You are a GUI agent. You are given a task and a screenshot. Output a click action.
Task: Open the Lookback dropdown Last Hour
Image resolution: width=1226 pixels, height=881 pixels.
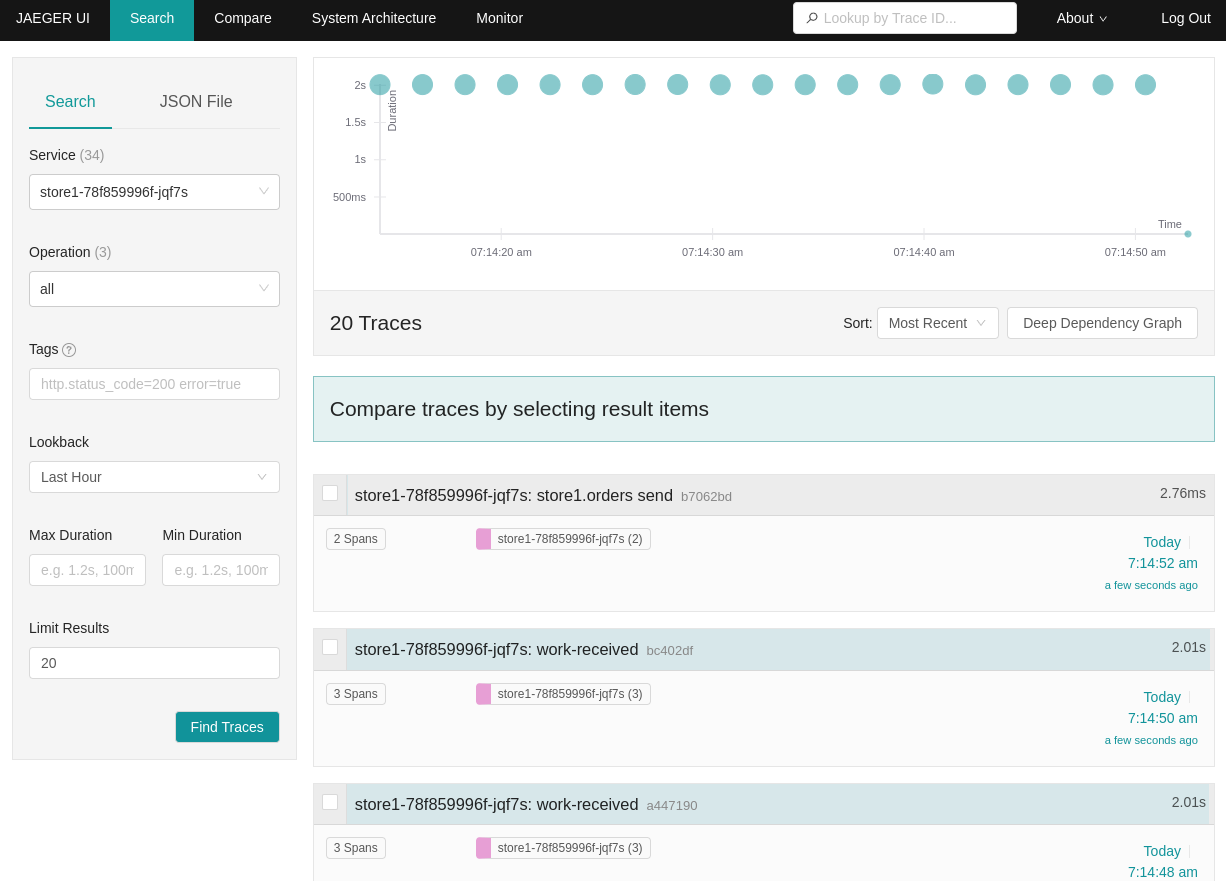coord(154,477)
